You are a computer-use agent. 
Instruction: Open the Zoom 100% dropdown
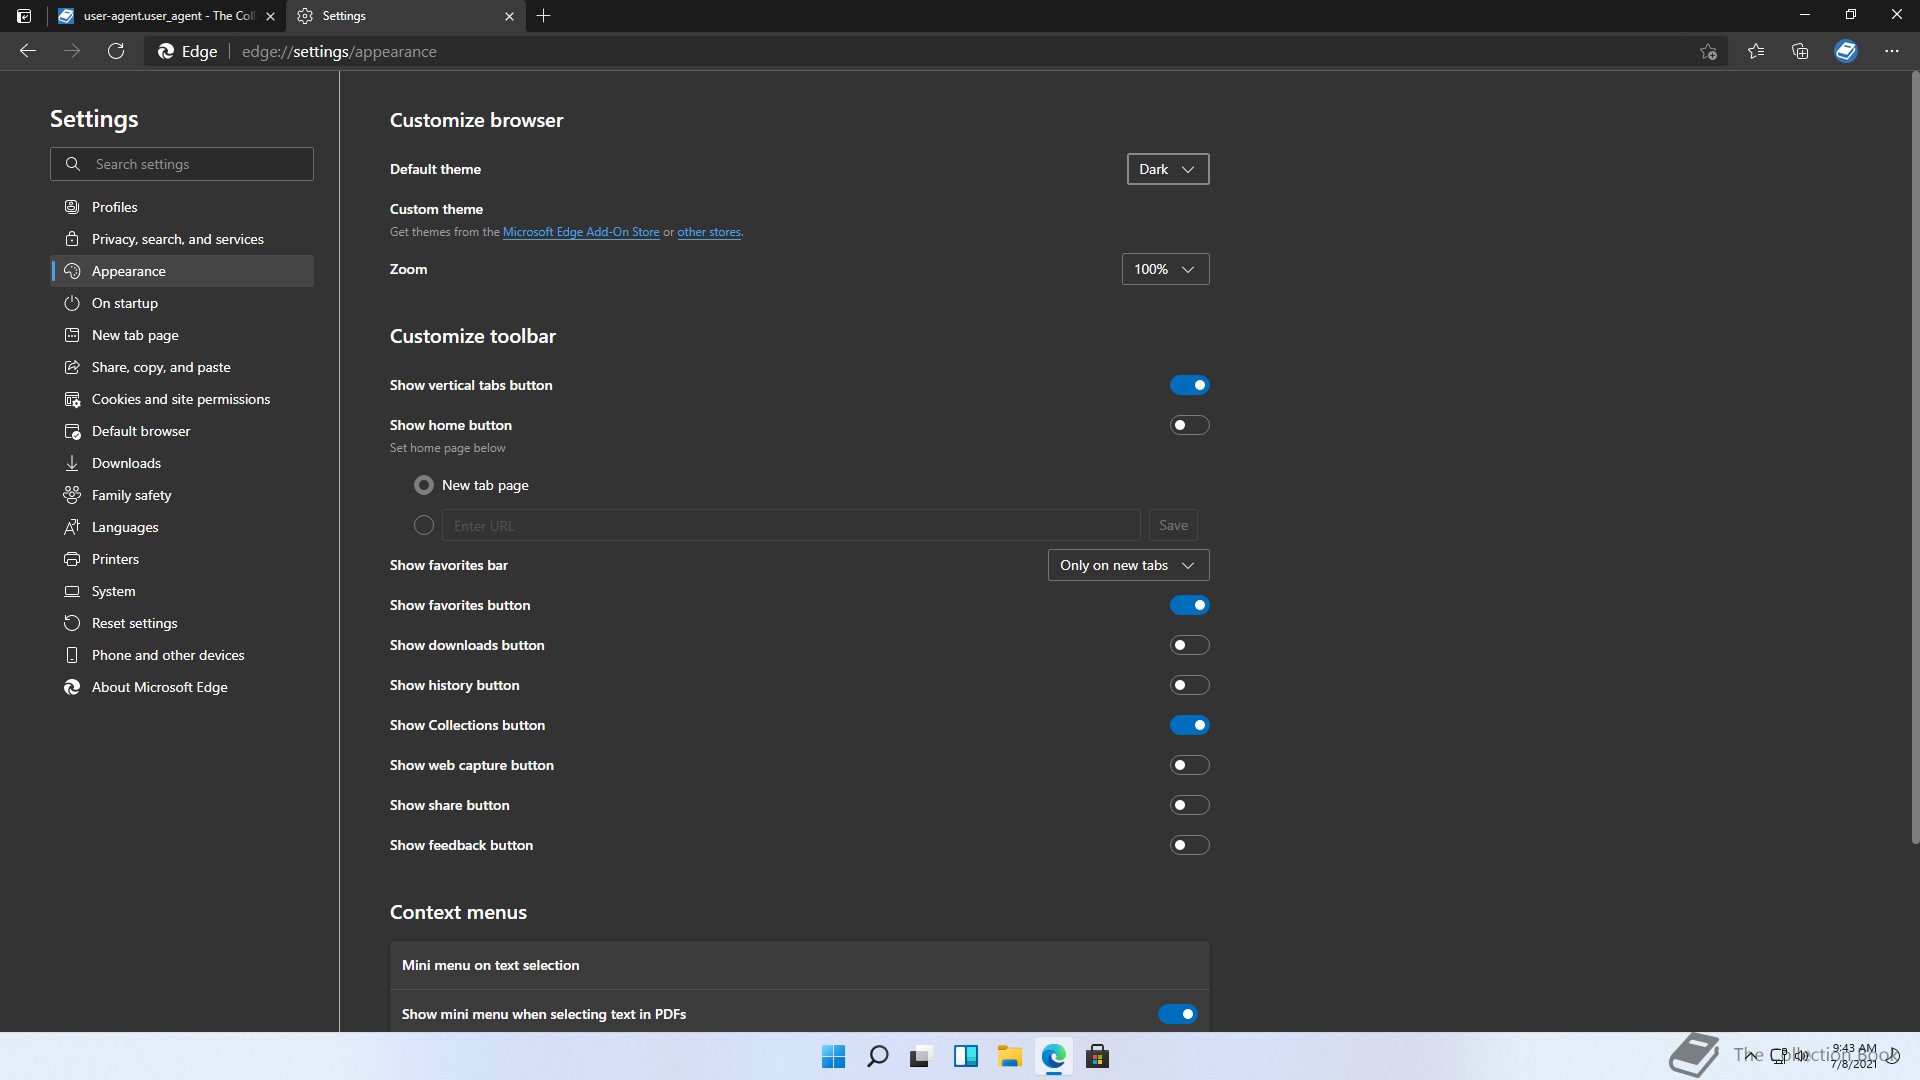click(1165, 269)
